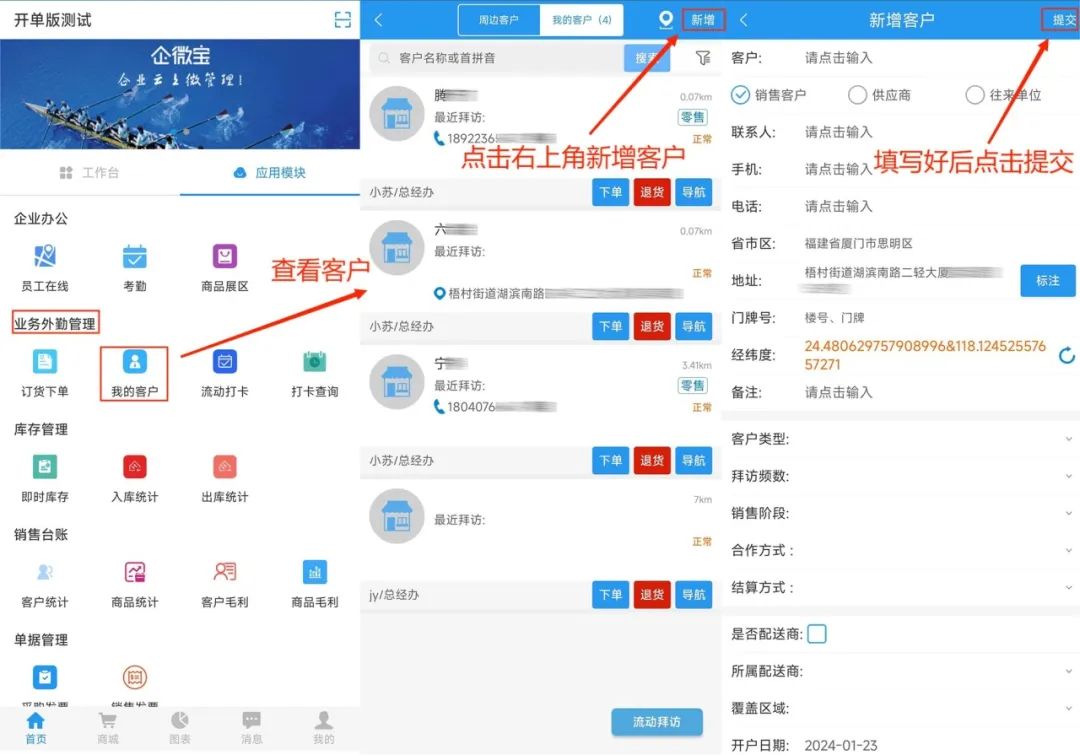
Task: Check the 是否配送商 checkbox
Action: (x=817, y=634)
